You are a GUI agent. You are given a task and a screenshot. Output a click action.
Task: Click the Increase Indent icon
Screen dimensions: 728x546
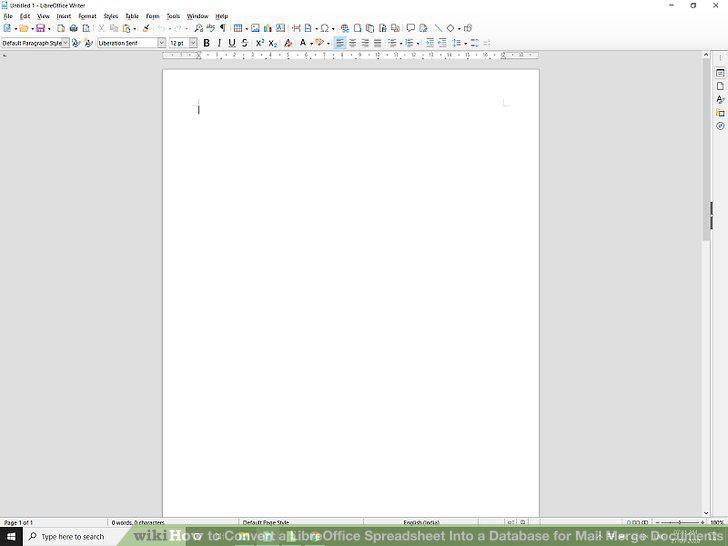(x=430, y=43)
